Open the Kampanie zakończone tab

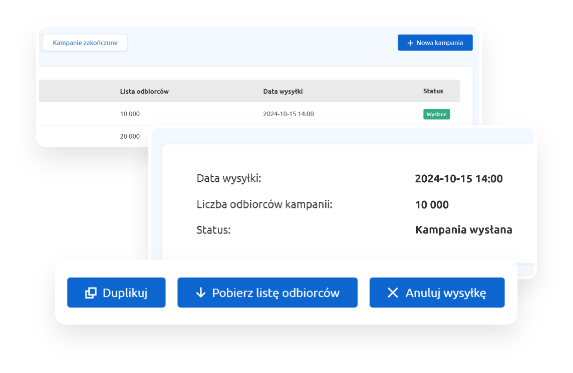click(x=85, y=43)
